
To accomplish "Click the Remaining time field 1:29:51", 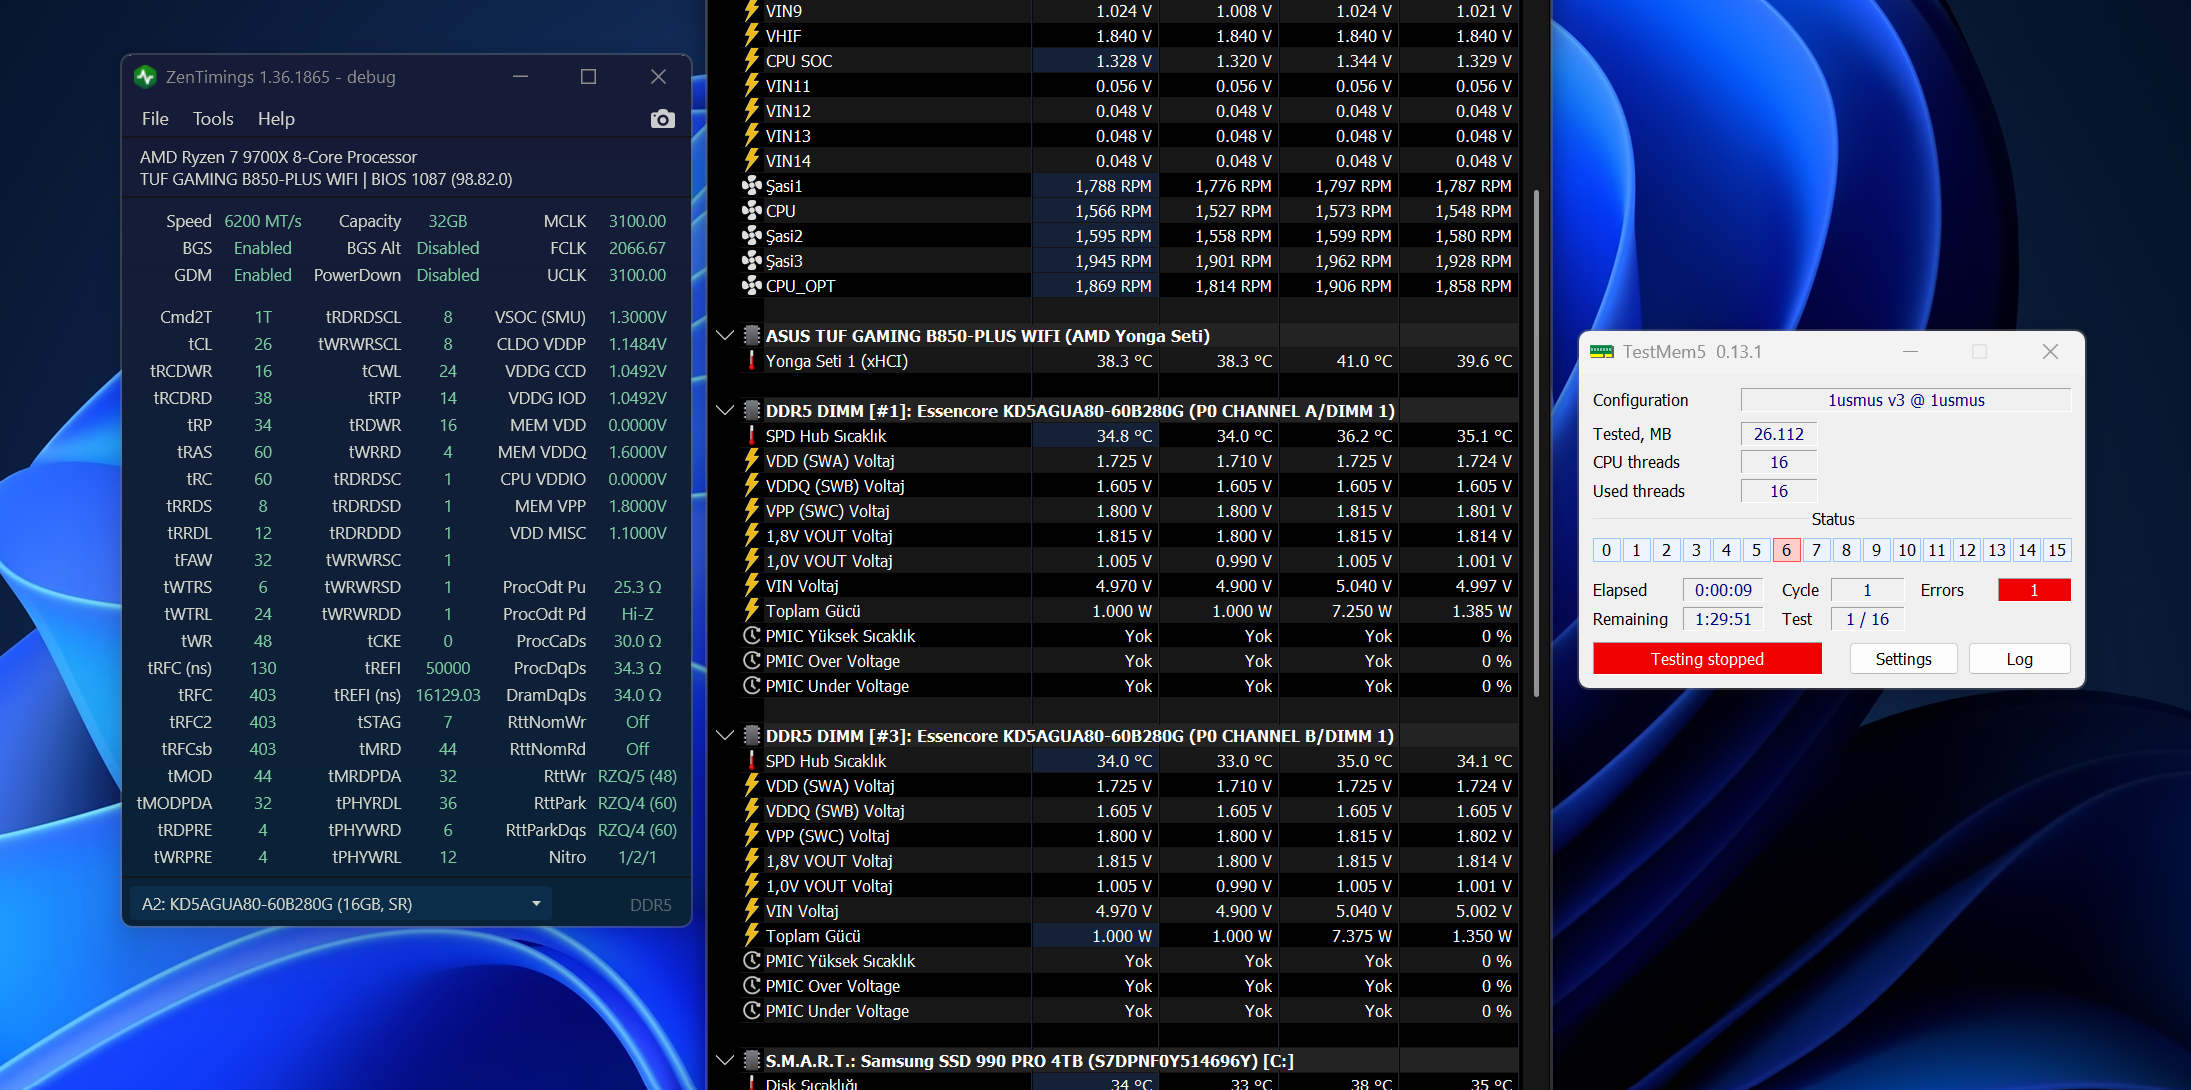I will pos(1723,619).
